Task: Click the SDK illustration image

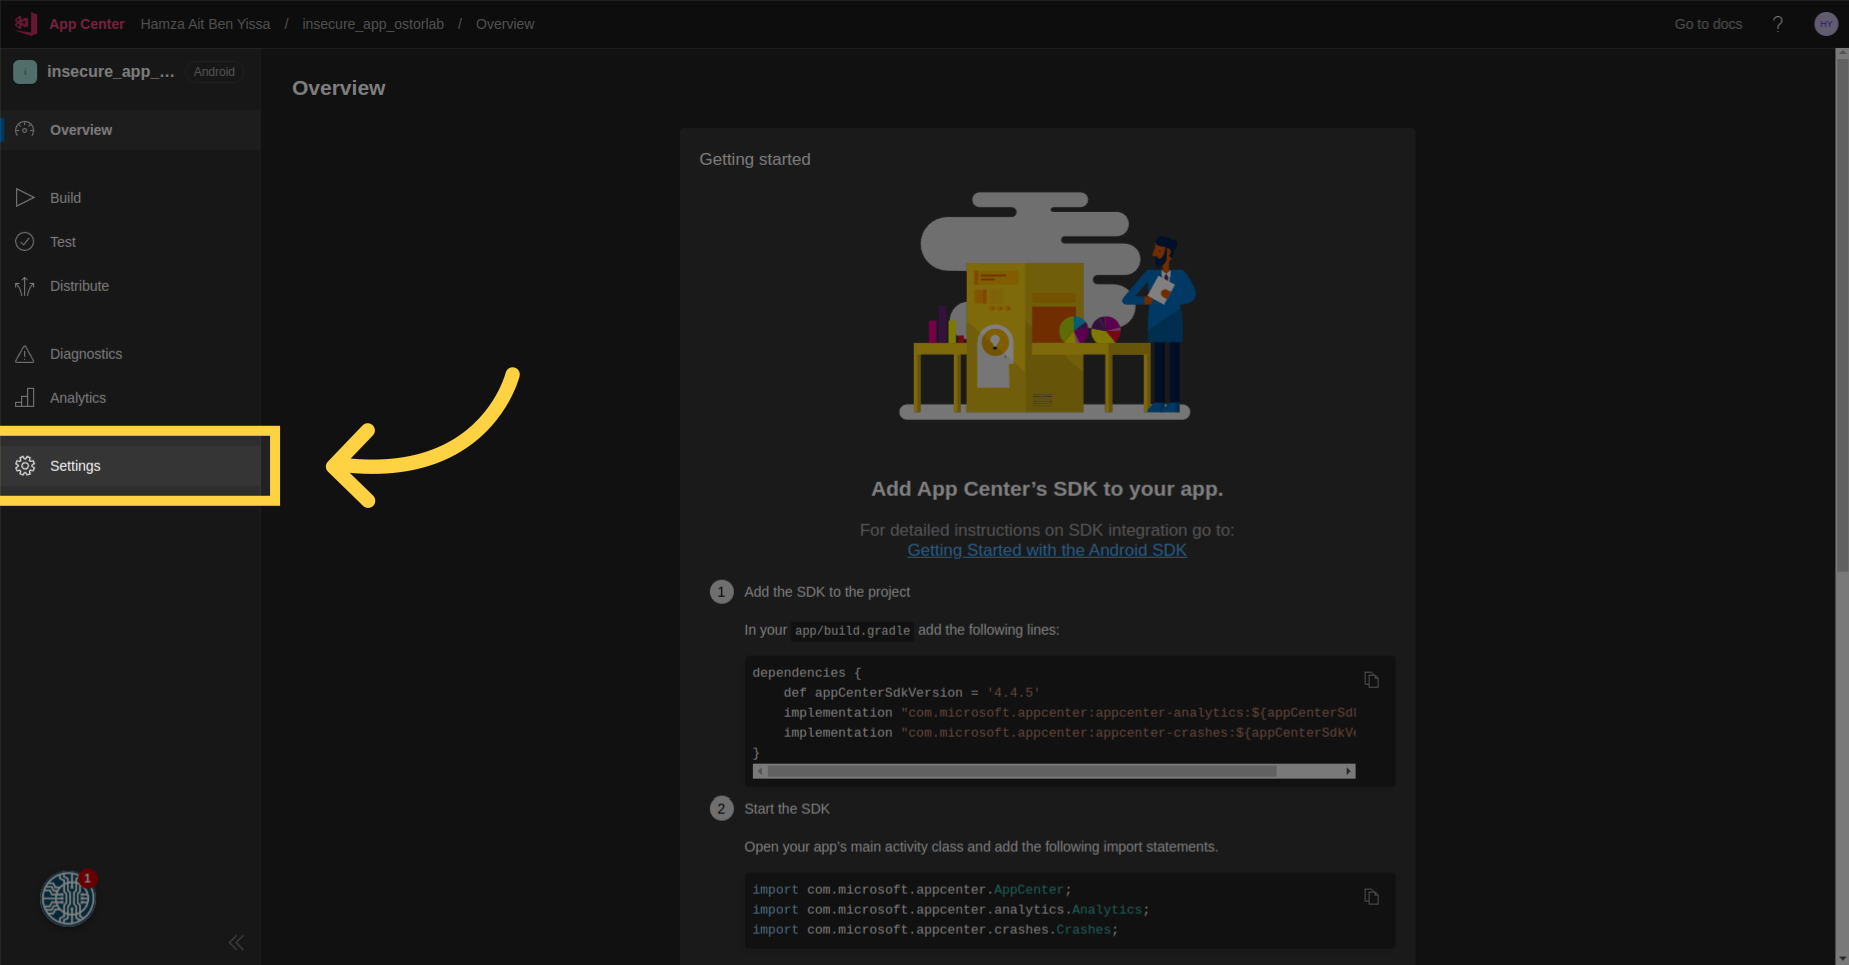Action: pyautogui.click(x=1047, y=306)
